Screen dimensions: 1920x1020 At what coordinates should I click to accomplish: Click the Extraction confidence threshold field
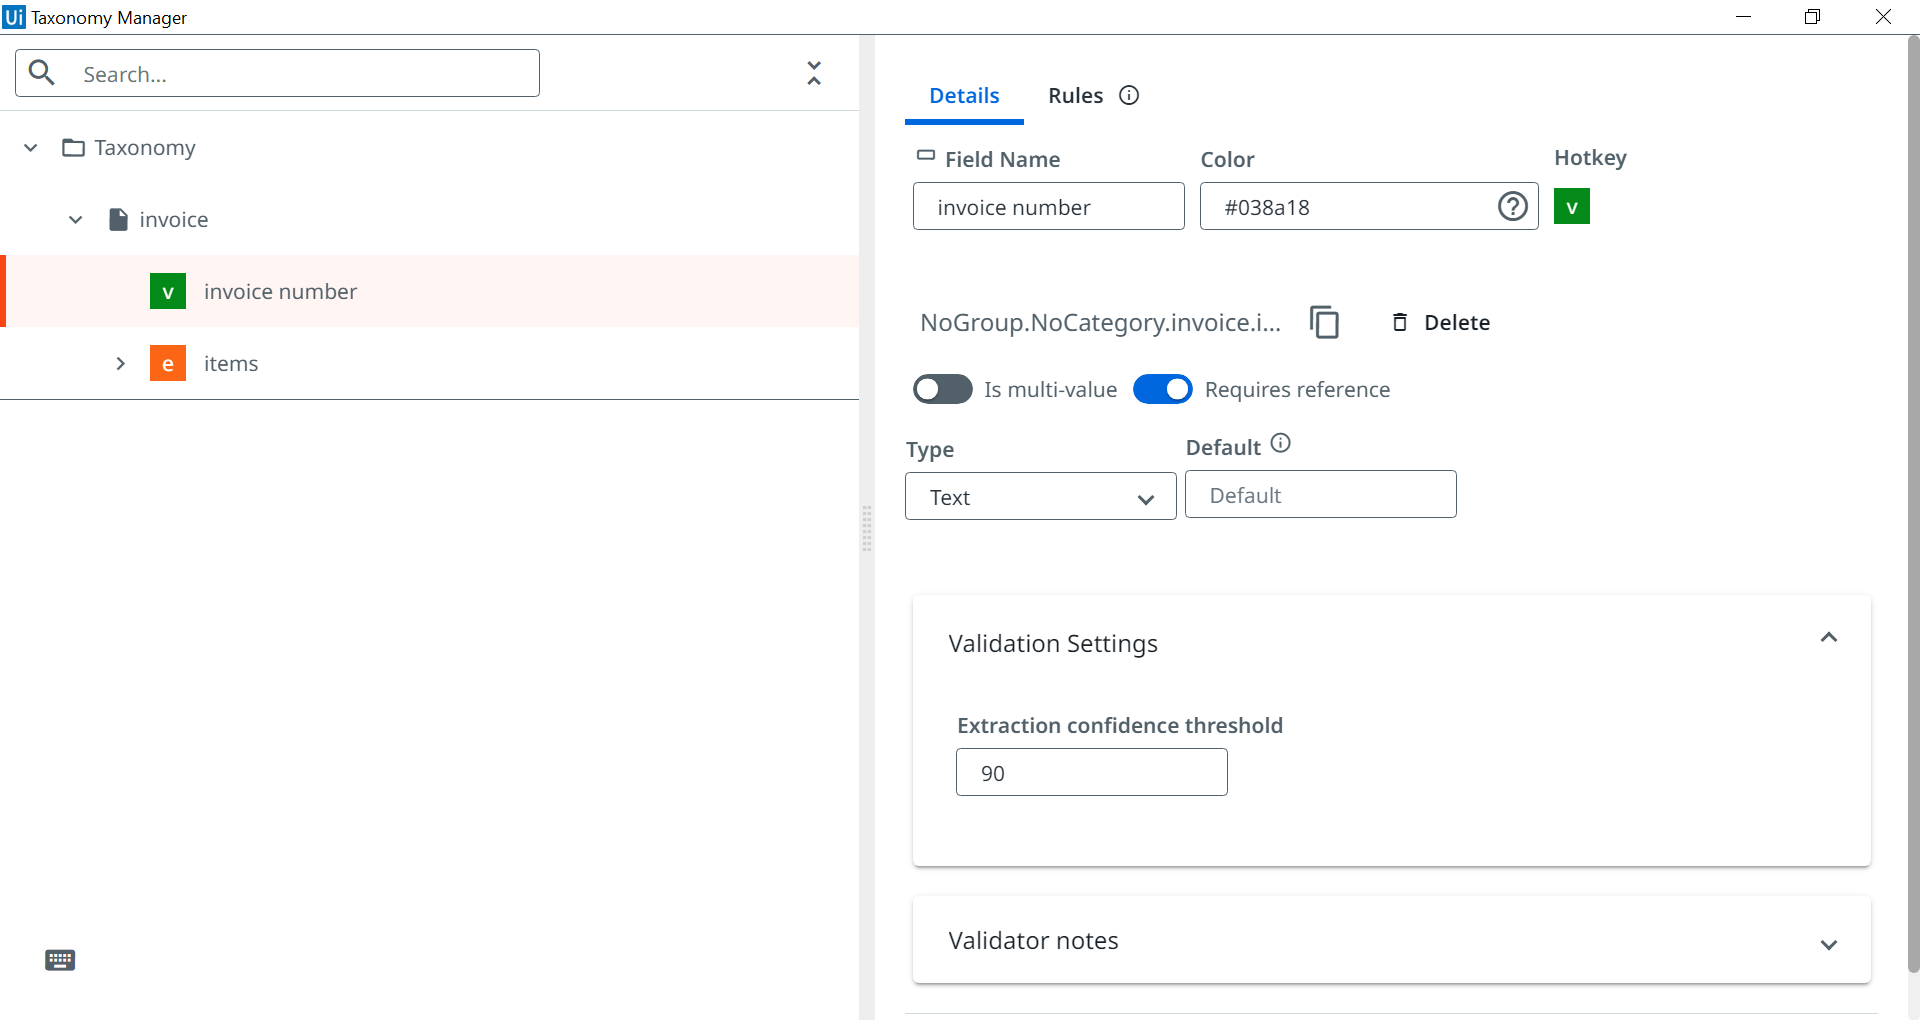[1091, 773]
